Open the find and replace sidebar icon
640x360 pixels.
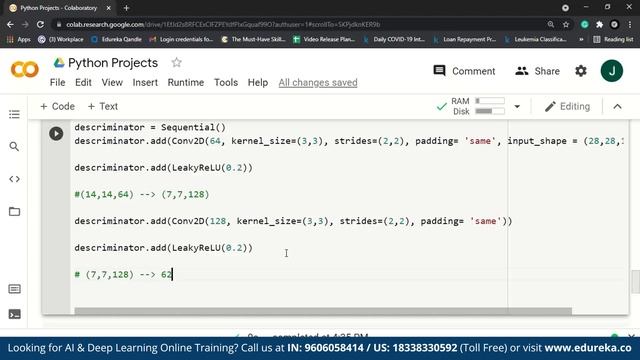coord(14,146)
